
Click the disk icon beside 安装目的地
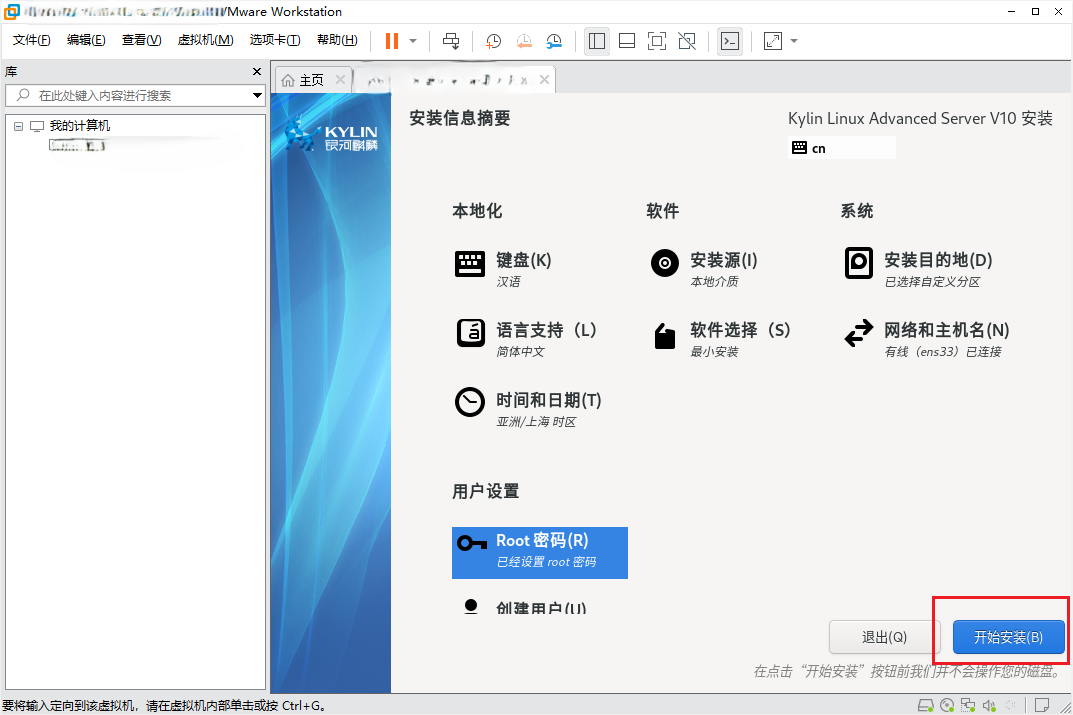click(859, 263)
